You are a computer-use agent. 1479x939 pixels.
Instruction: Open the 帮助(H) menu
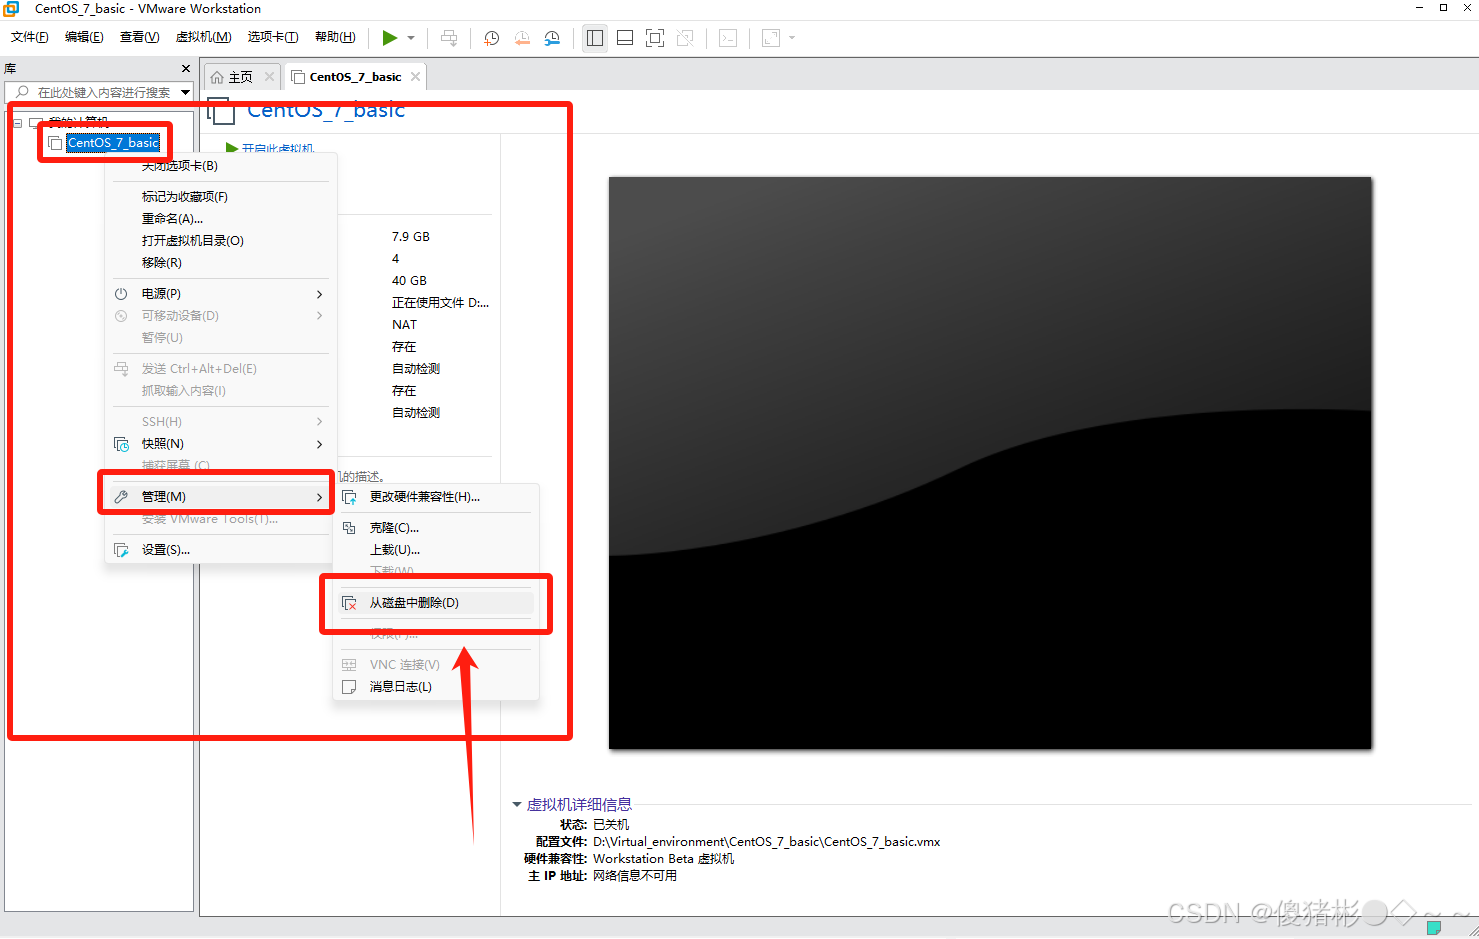(335, 37)
